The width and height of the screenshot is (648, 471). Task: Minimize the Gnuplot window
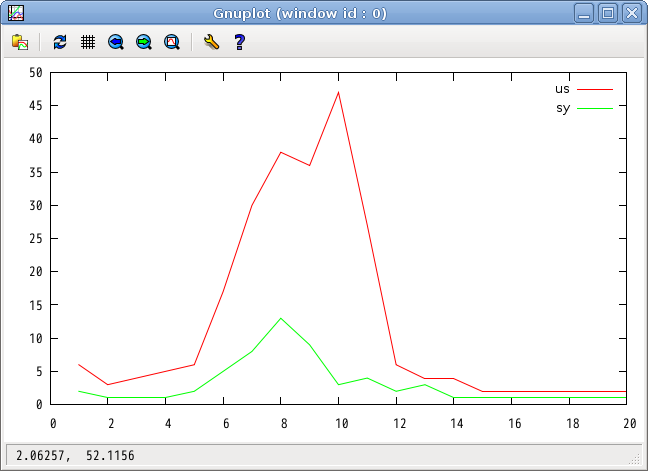click(585, 13)
